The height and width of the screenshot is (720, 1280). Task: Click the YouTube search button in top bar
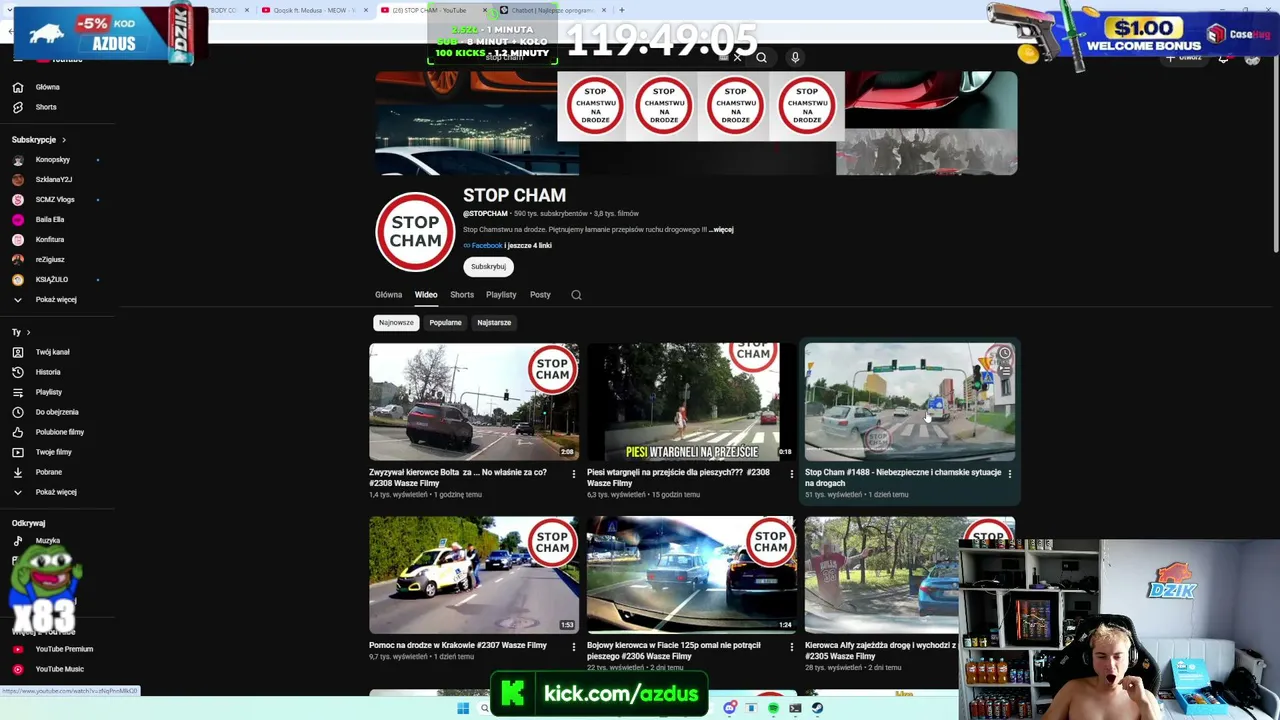761,57
